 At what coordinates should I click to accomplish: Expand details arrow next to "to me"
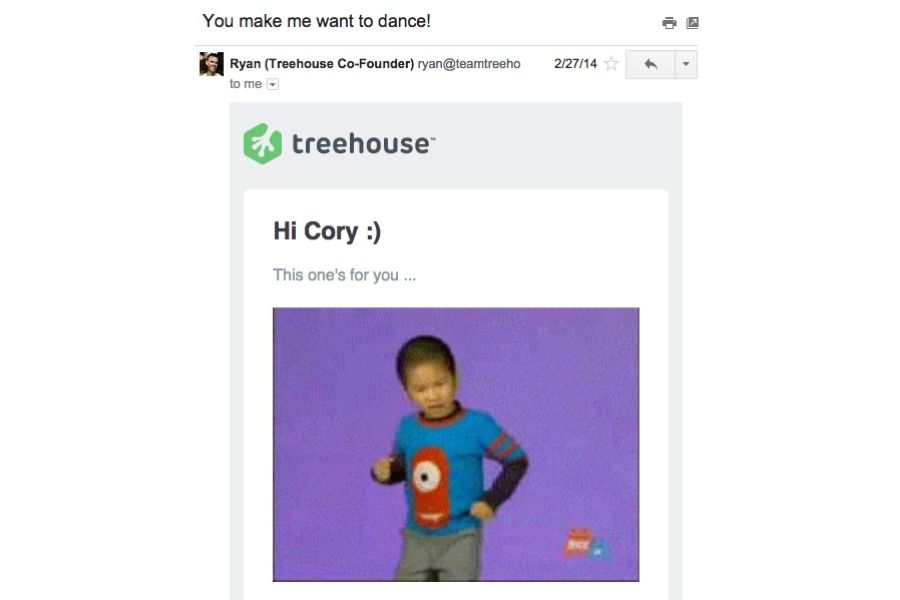273,84
